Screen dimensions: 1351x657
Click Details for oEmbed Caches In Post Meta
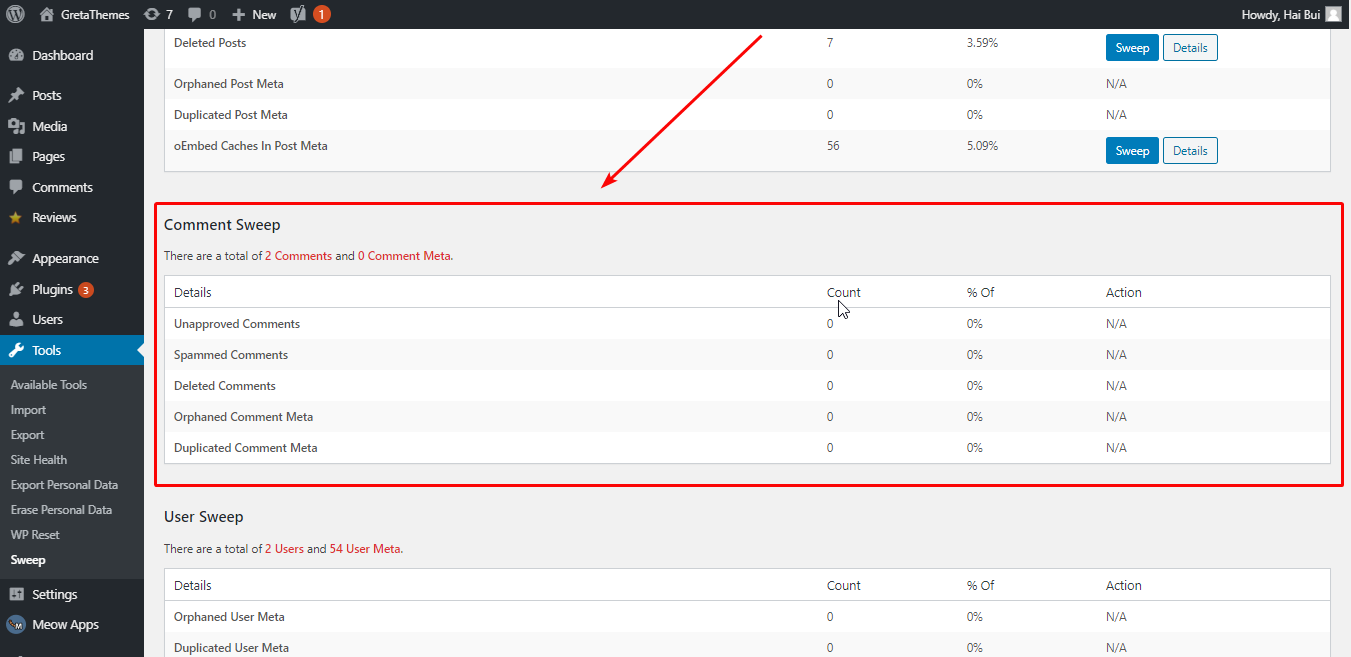point(1190,150)
